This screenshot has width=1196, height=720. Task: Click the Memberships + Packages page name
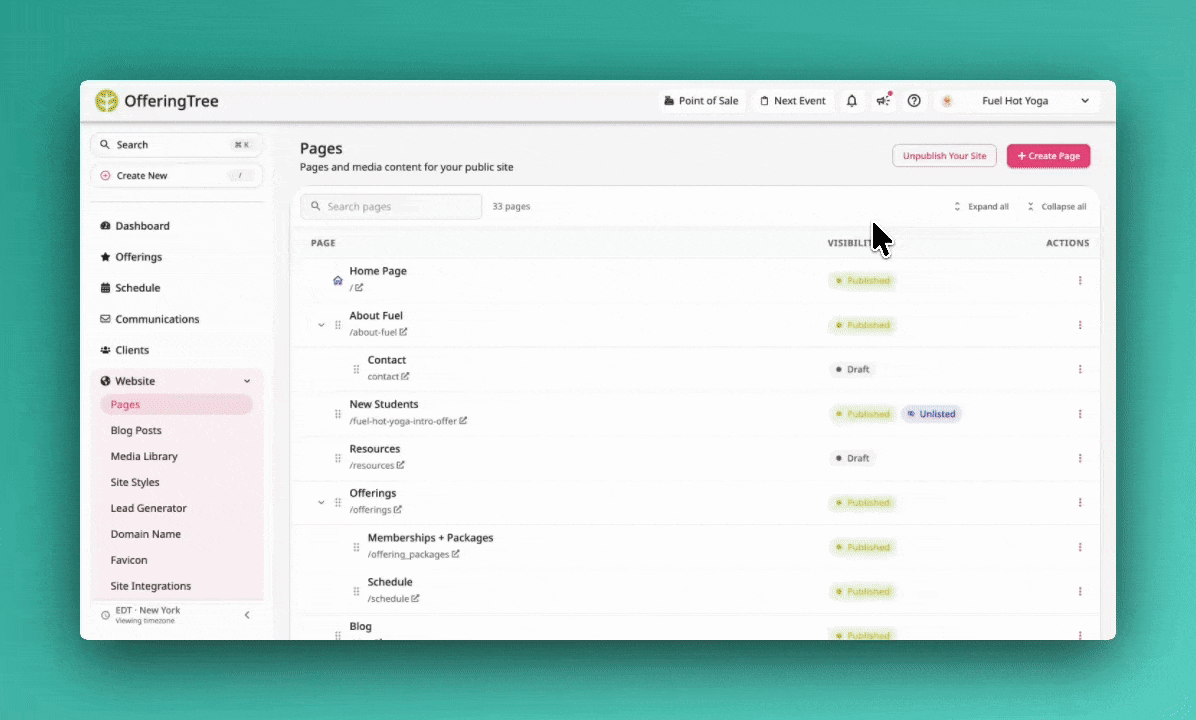pyautogui.click(x=430, y=538)
